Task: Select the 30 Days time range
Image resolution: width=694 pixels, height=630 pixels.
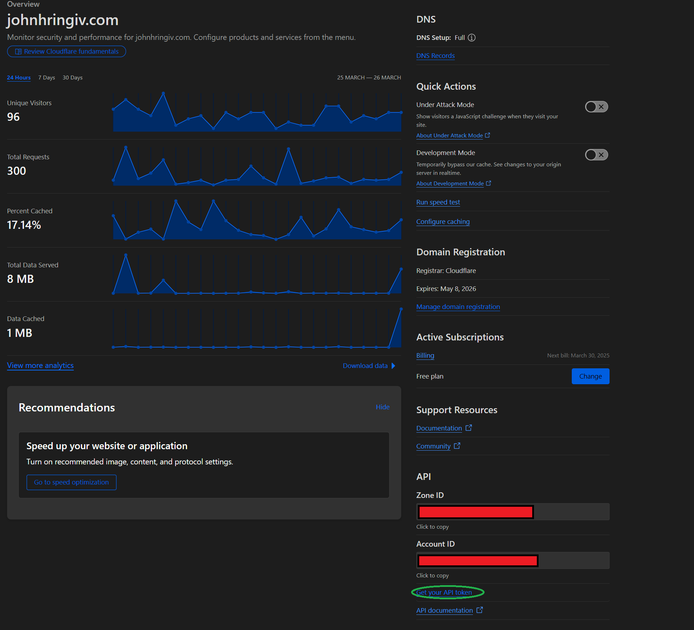Action: pos(72,77)
